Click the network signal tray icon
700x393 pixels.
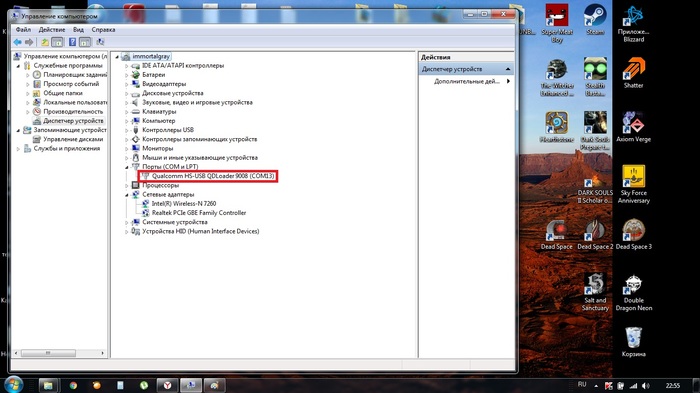point(633,385)
